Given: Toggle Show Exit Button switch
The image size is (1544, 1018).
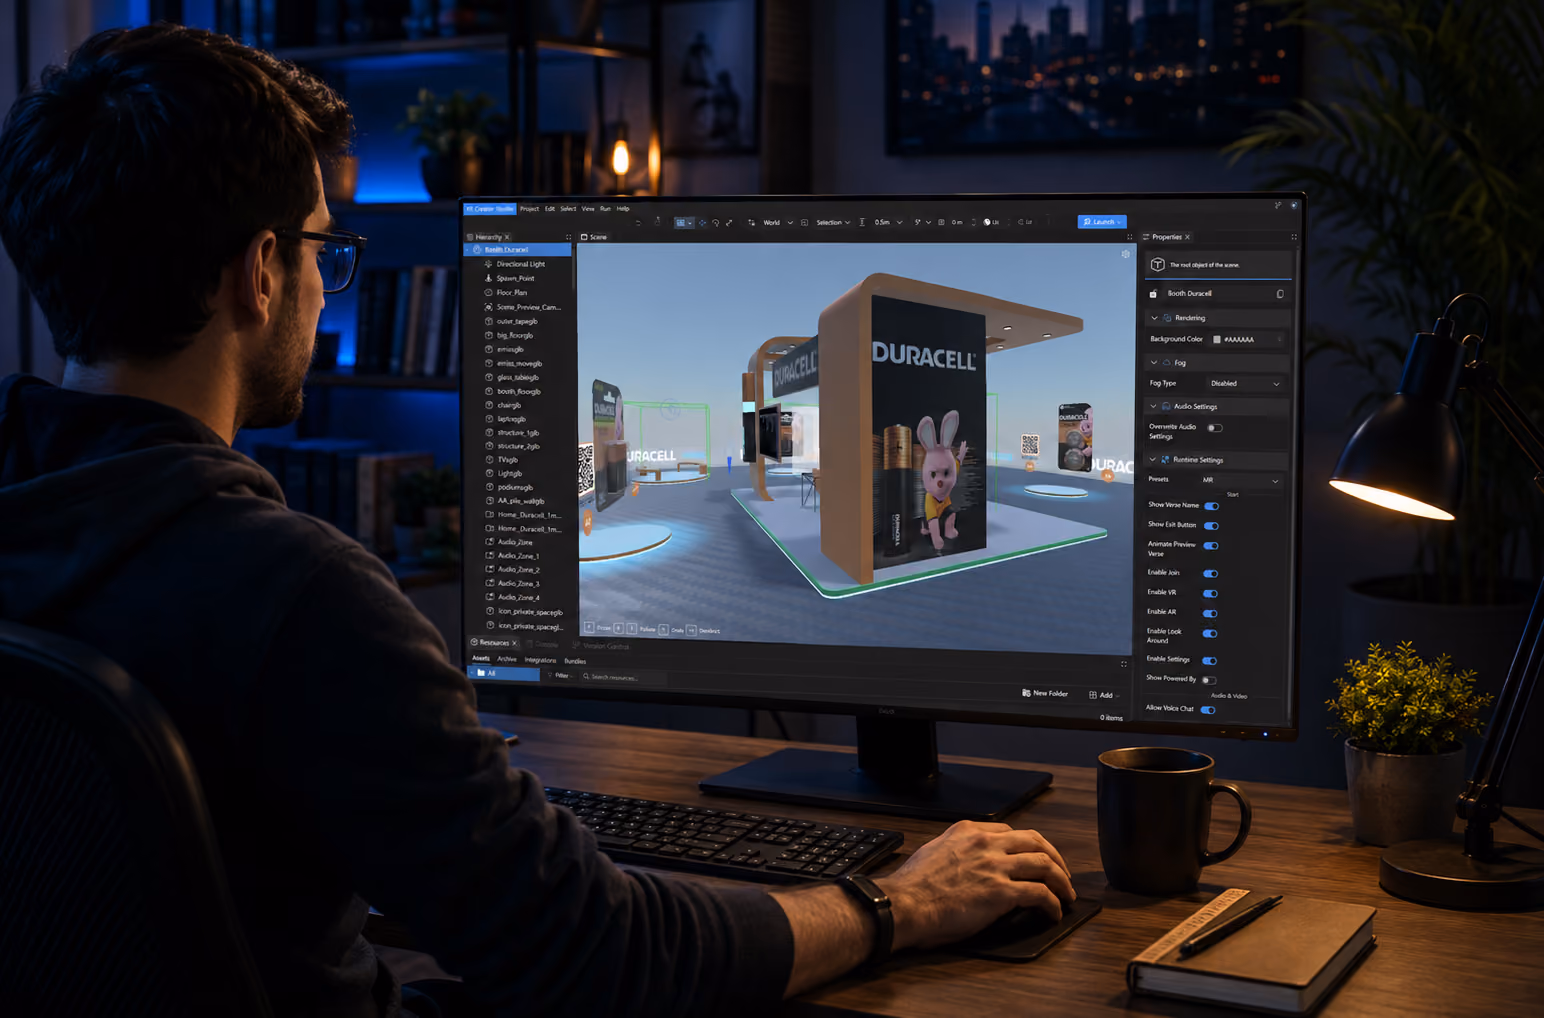Looking at the screenshot, I should point(1211,526).
